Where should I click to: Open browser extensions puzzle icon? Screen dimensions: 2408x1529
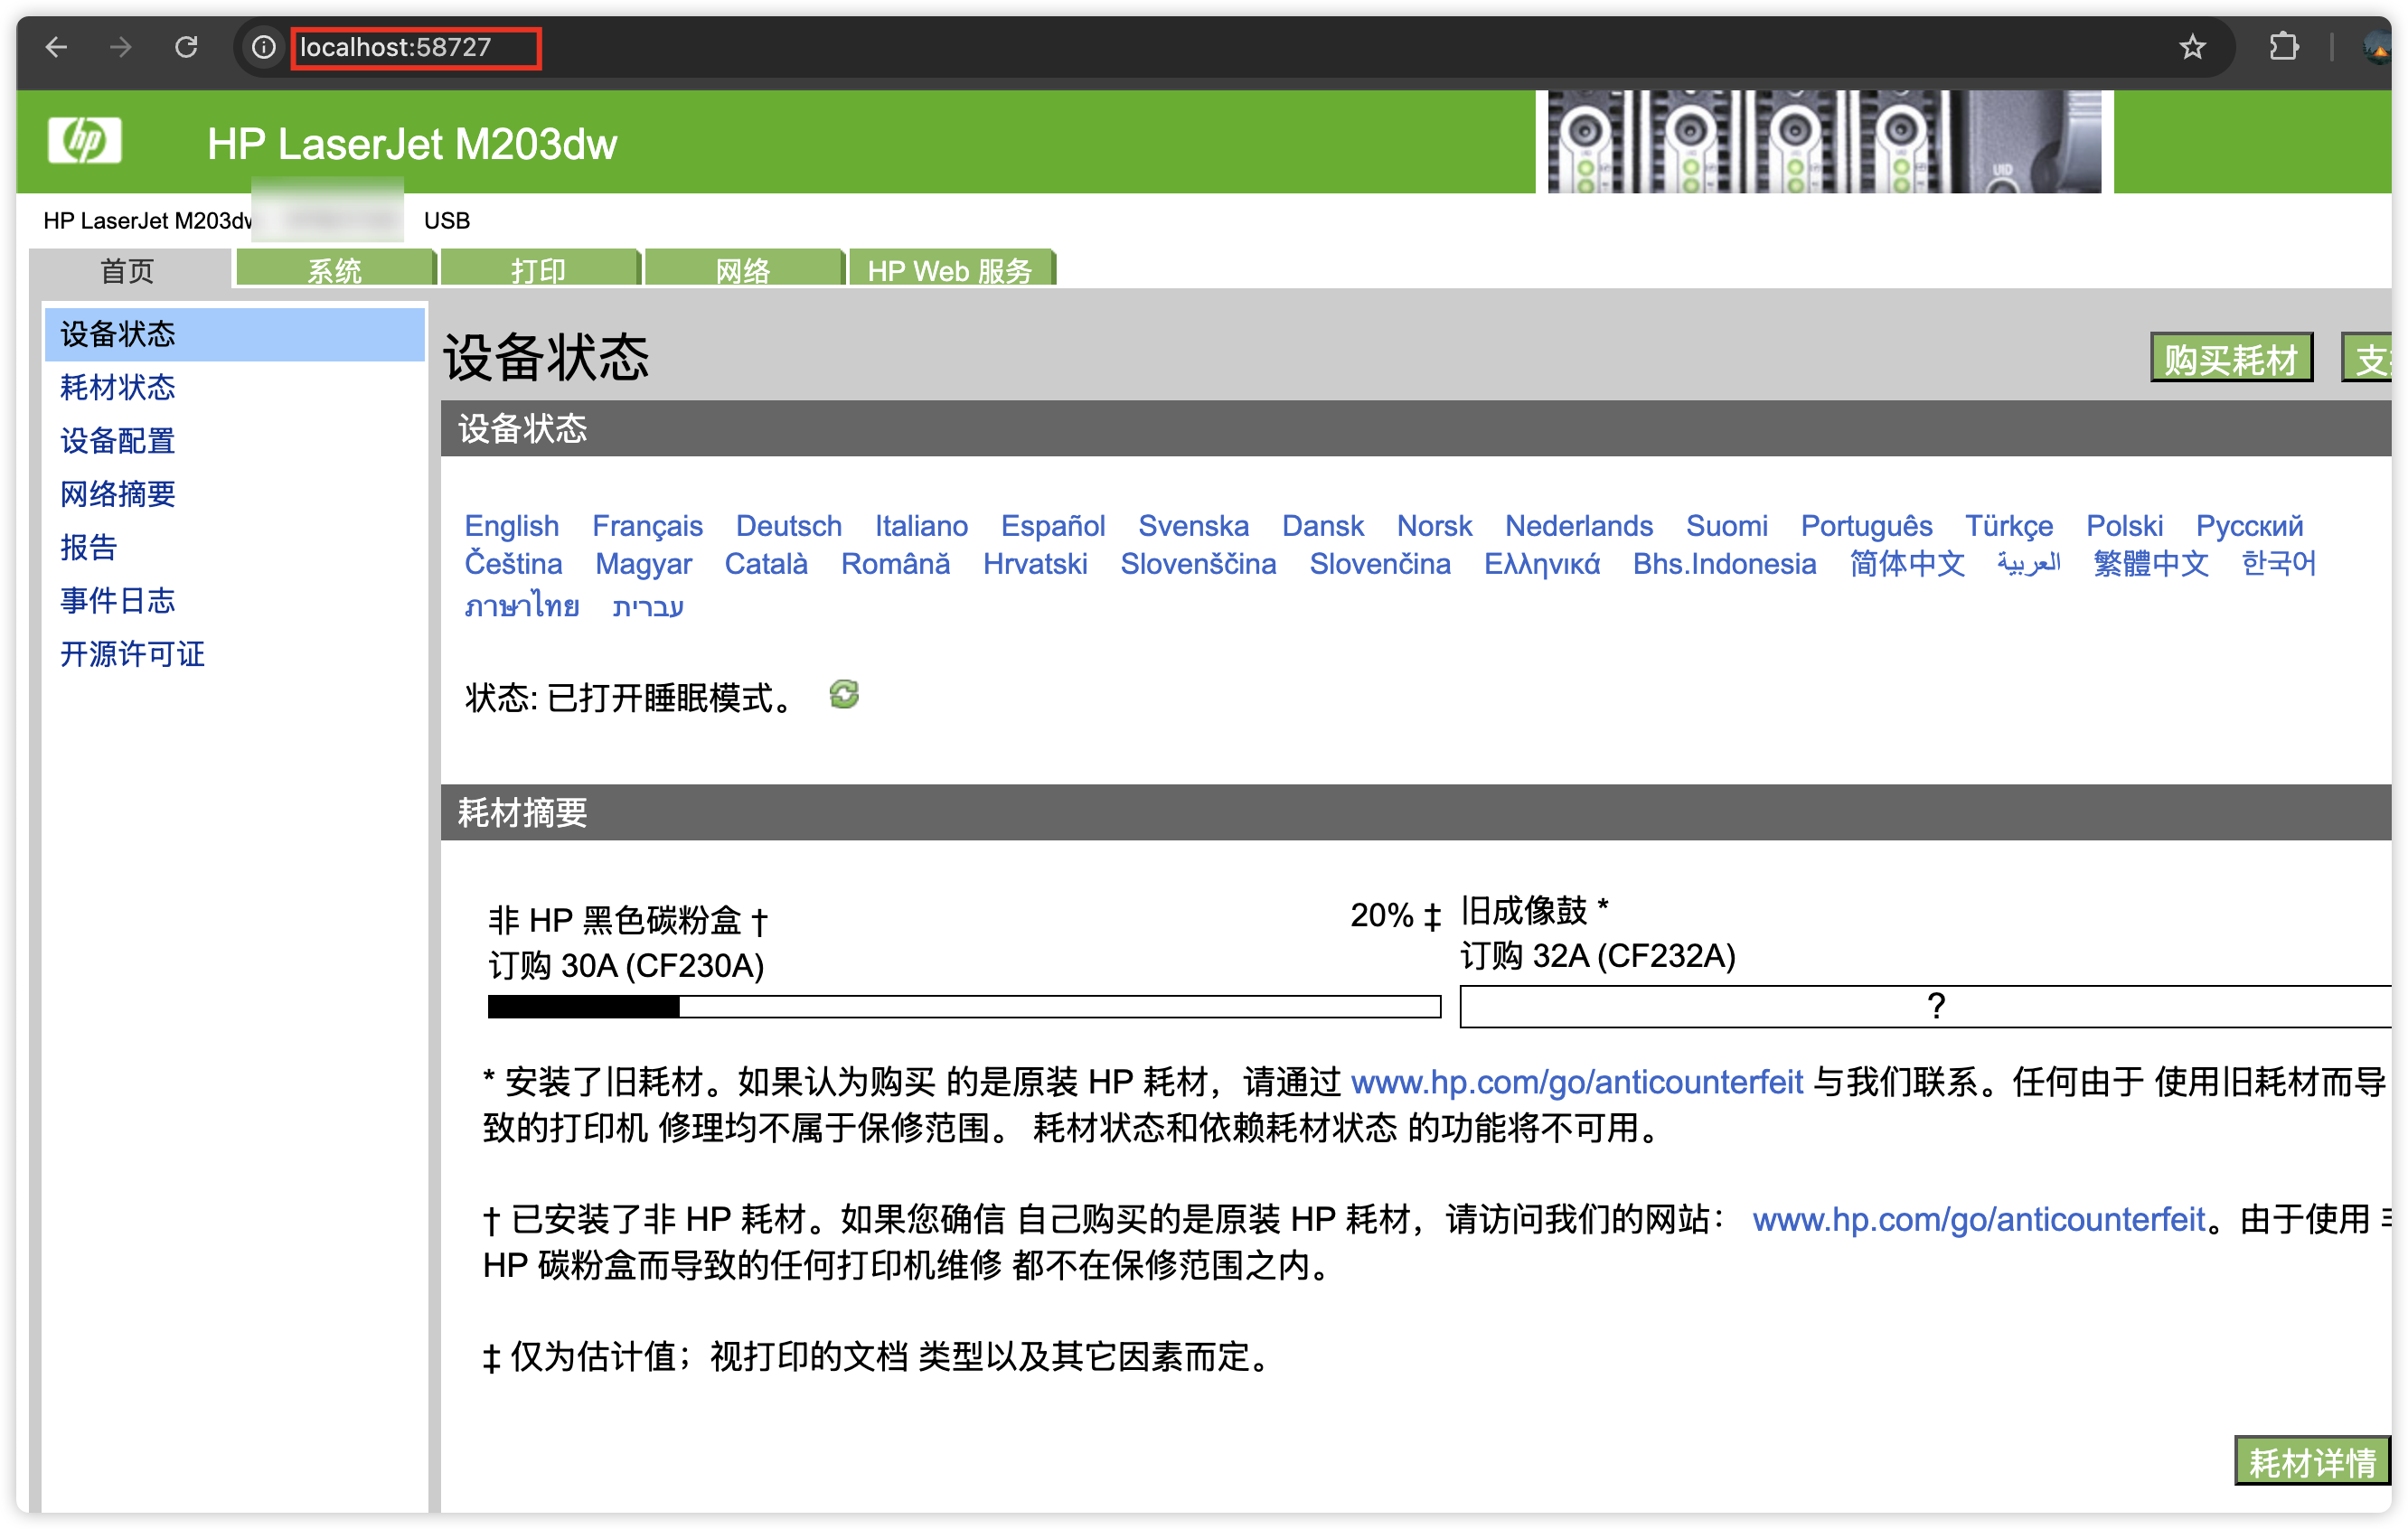[2284, 47]
